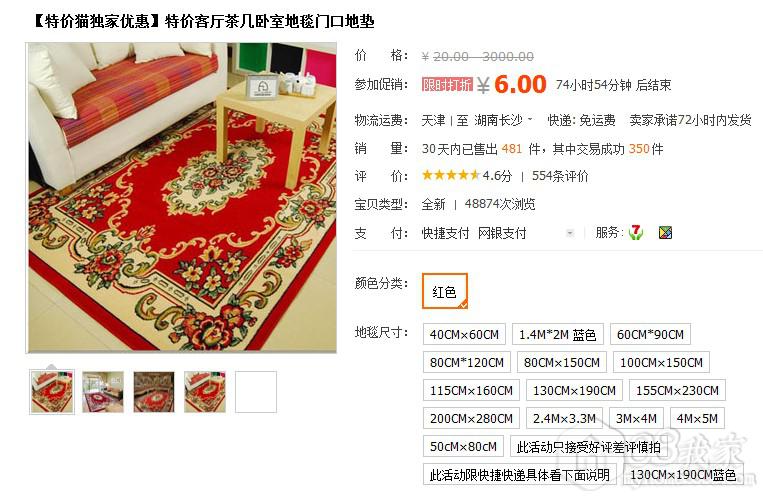This screenshot has height=496, width=763.
Task: Select the 4M×5M size option
Action: tap(697, 419)
